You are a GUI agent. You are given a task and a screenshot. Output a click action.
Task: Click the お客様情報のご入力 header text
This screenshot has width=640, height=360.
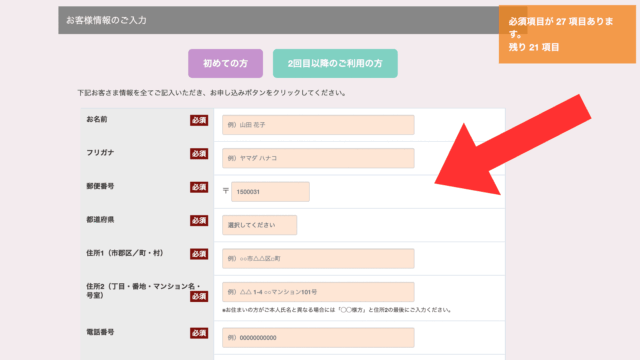(106, 20)
